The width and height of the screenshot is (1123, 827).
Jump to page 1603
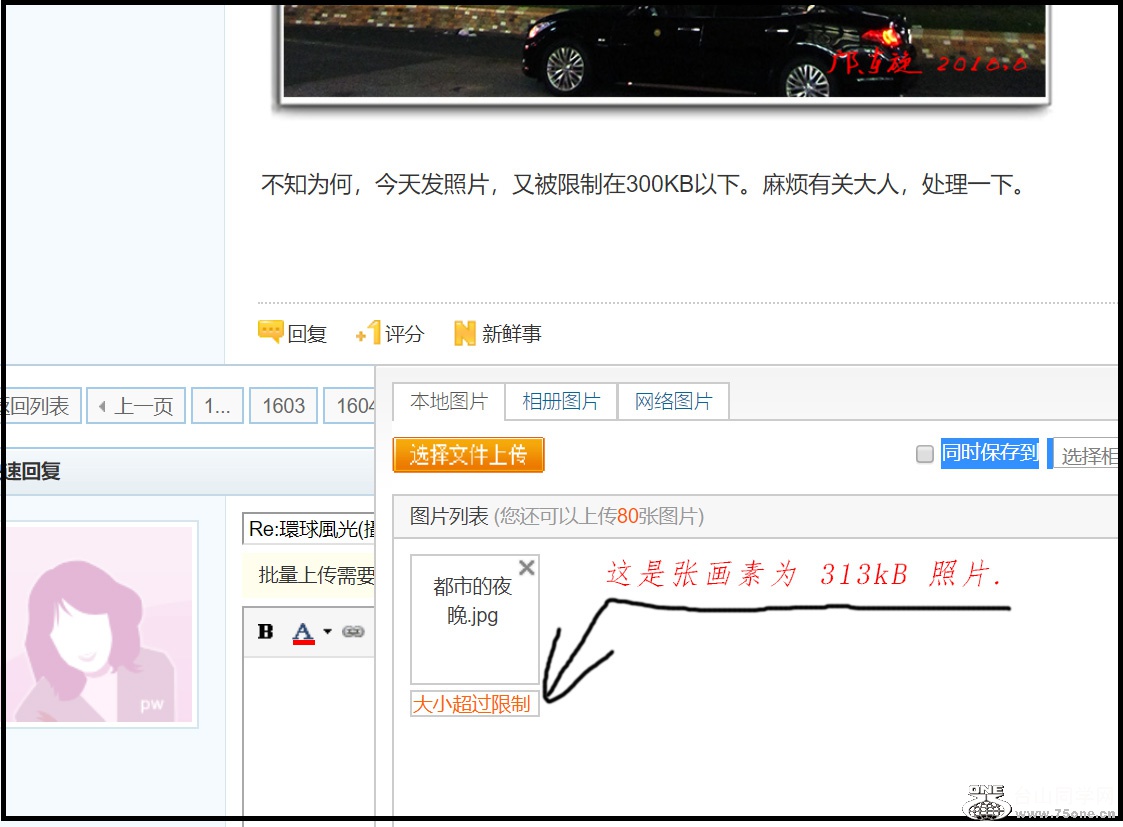tap(283, 406)
